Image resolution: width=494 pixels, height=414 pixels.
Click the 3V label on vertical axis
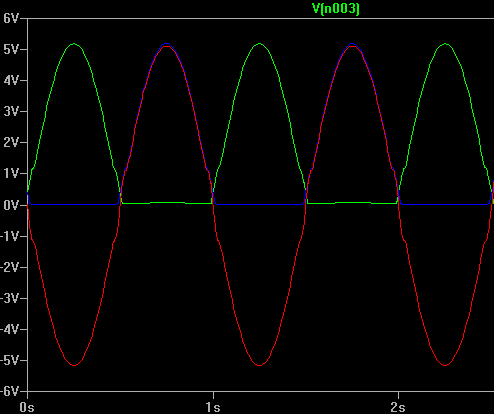click(11, 111)
